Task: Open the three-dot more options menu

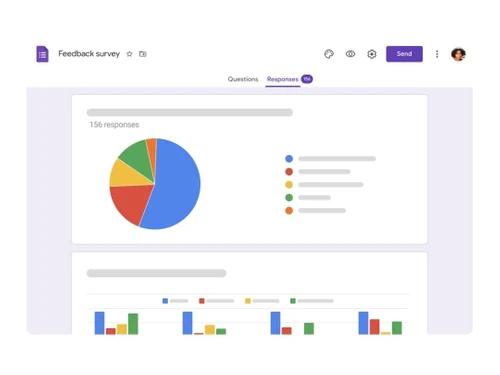Action: (x=437, y=54)
